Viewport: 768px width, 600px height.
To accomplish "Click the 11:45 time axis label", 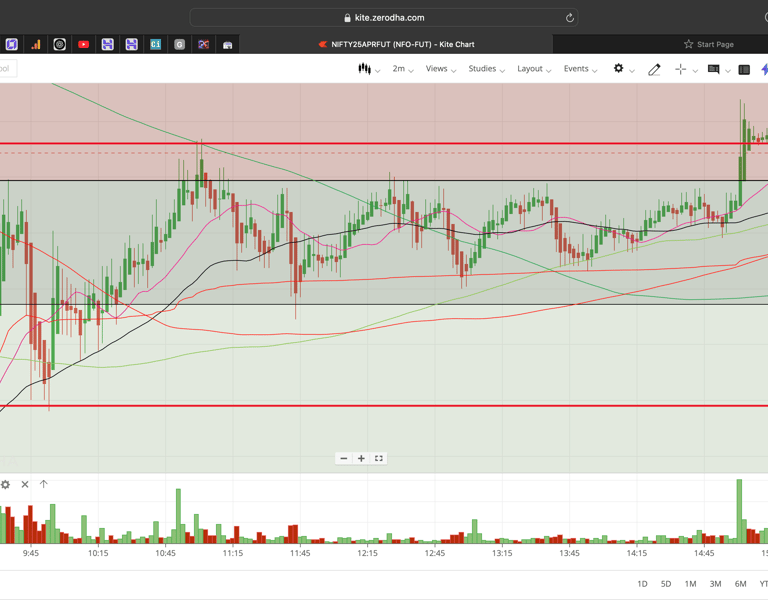I will (300, 553).
